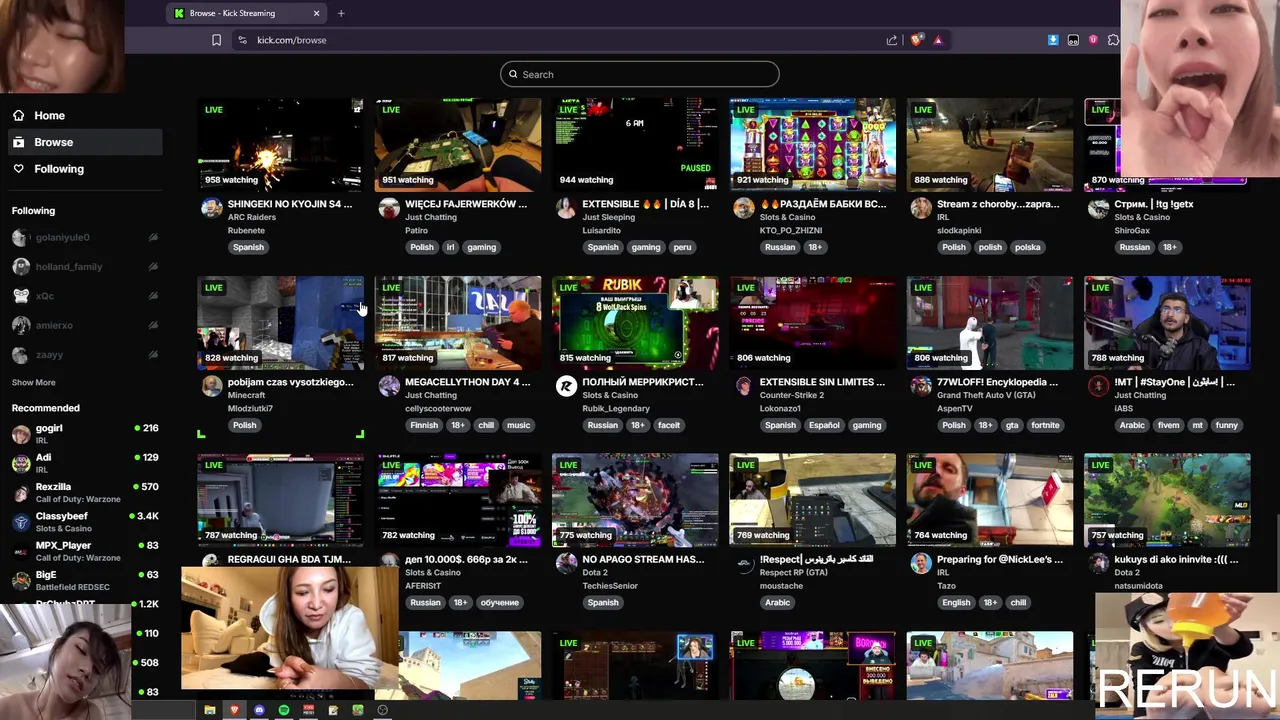
Task: Toggle the offline icon beside golaniyule0
Action: [153, 237]
